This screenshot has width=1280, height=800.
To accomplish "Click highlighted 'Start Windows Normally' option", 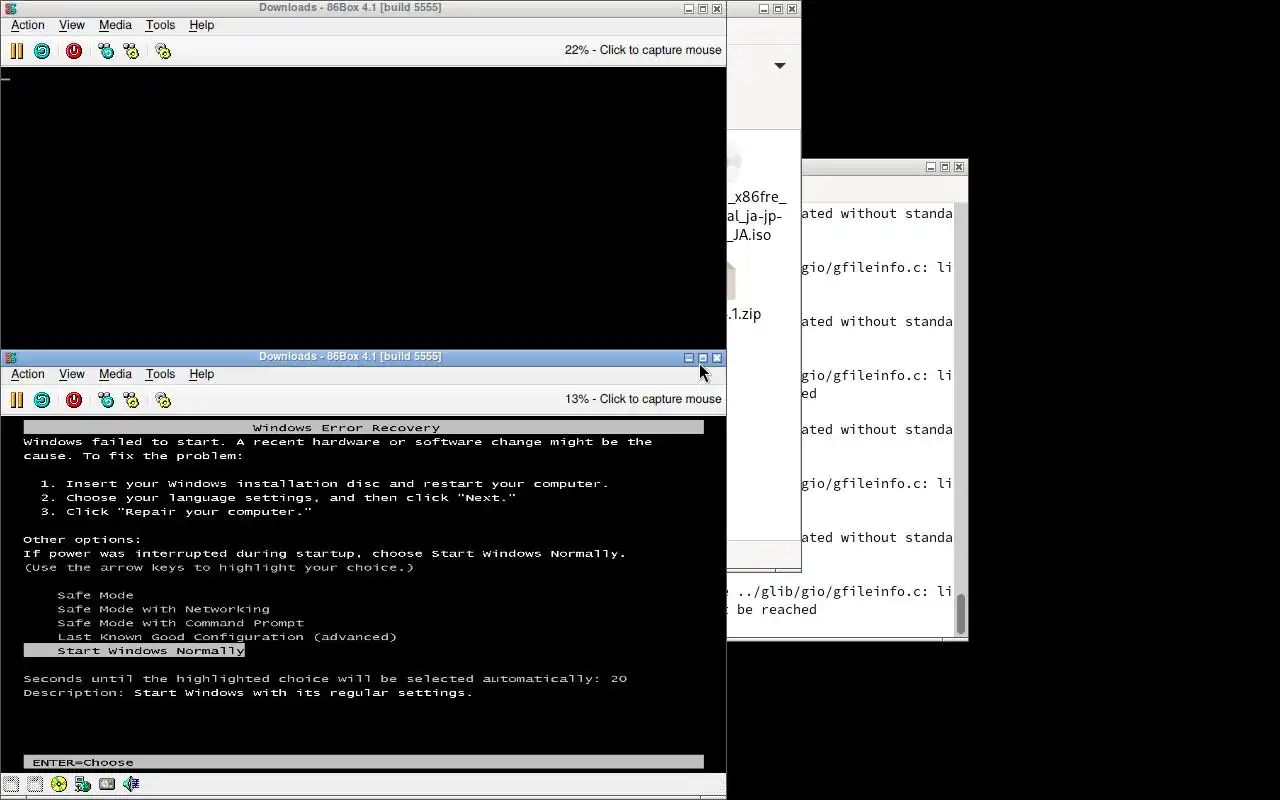I will tap(134, 651).
